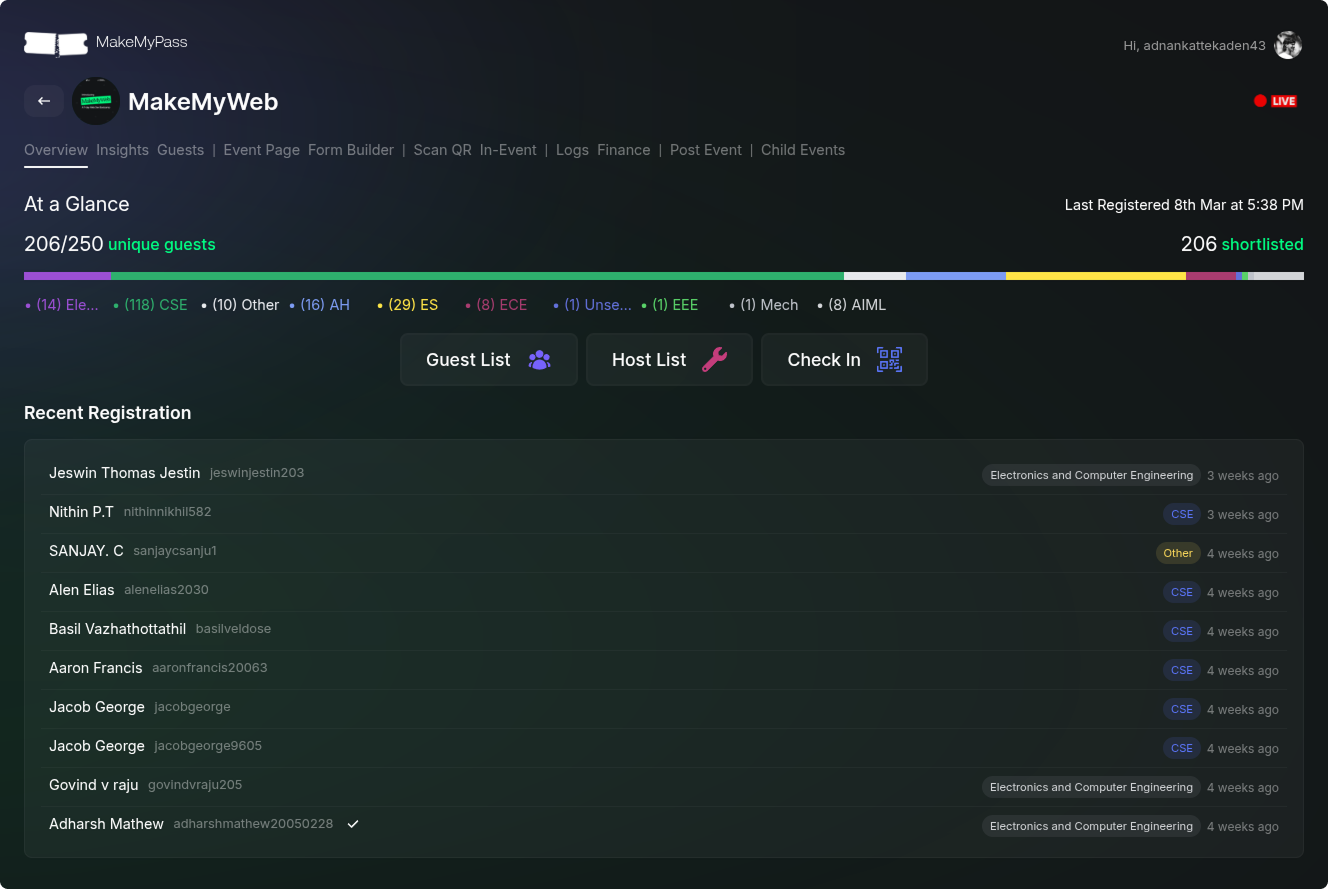1328x889 pixels.
Task: Go to the Event Page tab
Action: [x=261, y=150]
